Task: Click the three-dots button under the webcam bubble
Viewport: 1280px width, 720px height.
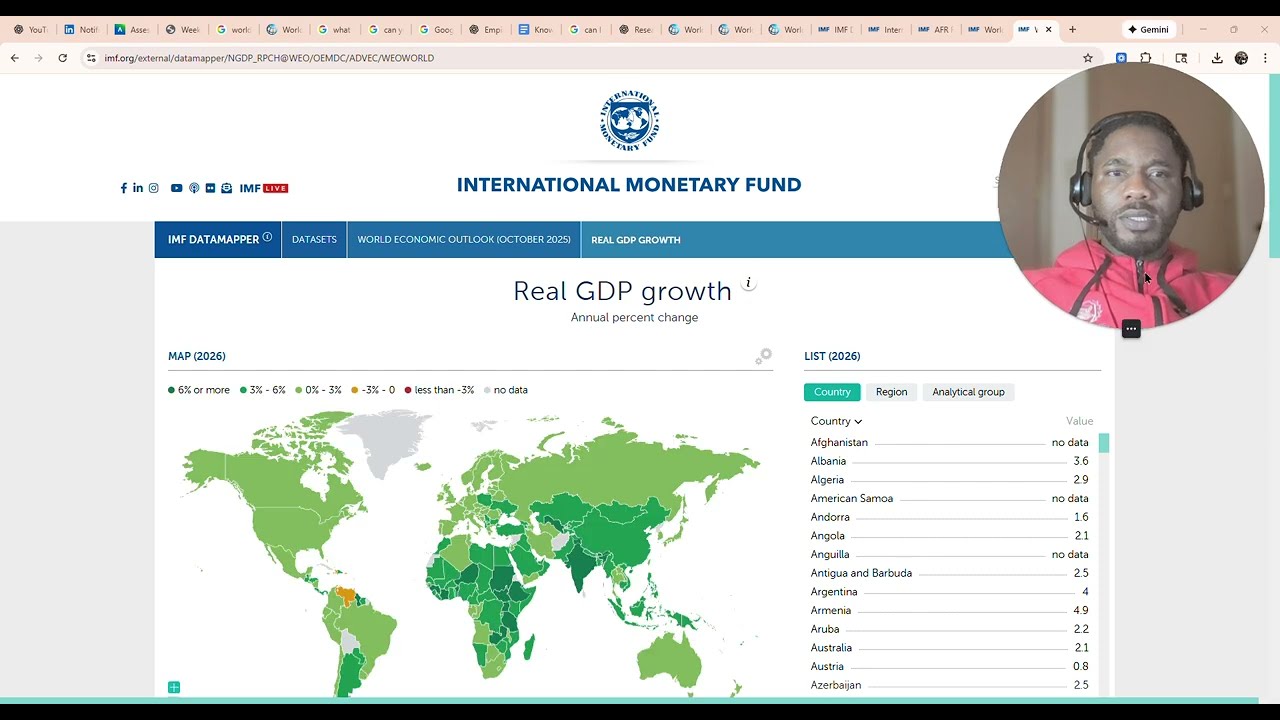Action: (x=1131, y=329)
